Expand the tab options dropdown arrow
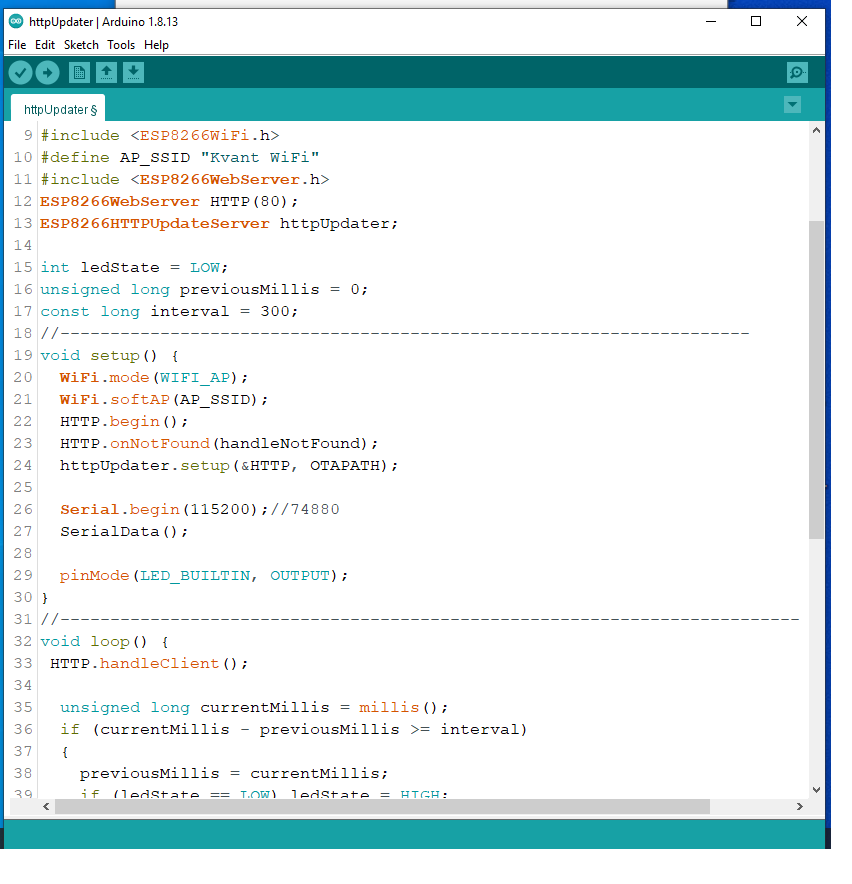 pos(792,105)
